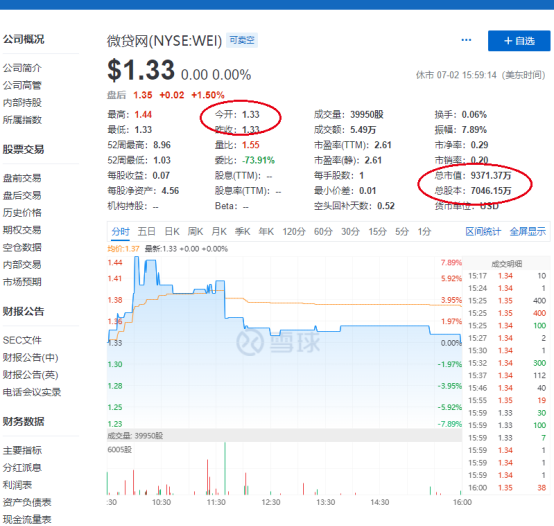Viewport: 554px width, 526px height.
Task: Switch to the 周K chart tab
Action: (195, 232)
